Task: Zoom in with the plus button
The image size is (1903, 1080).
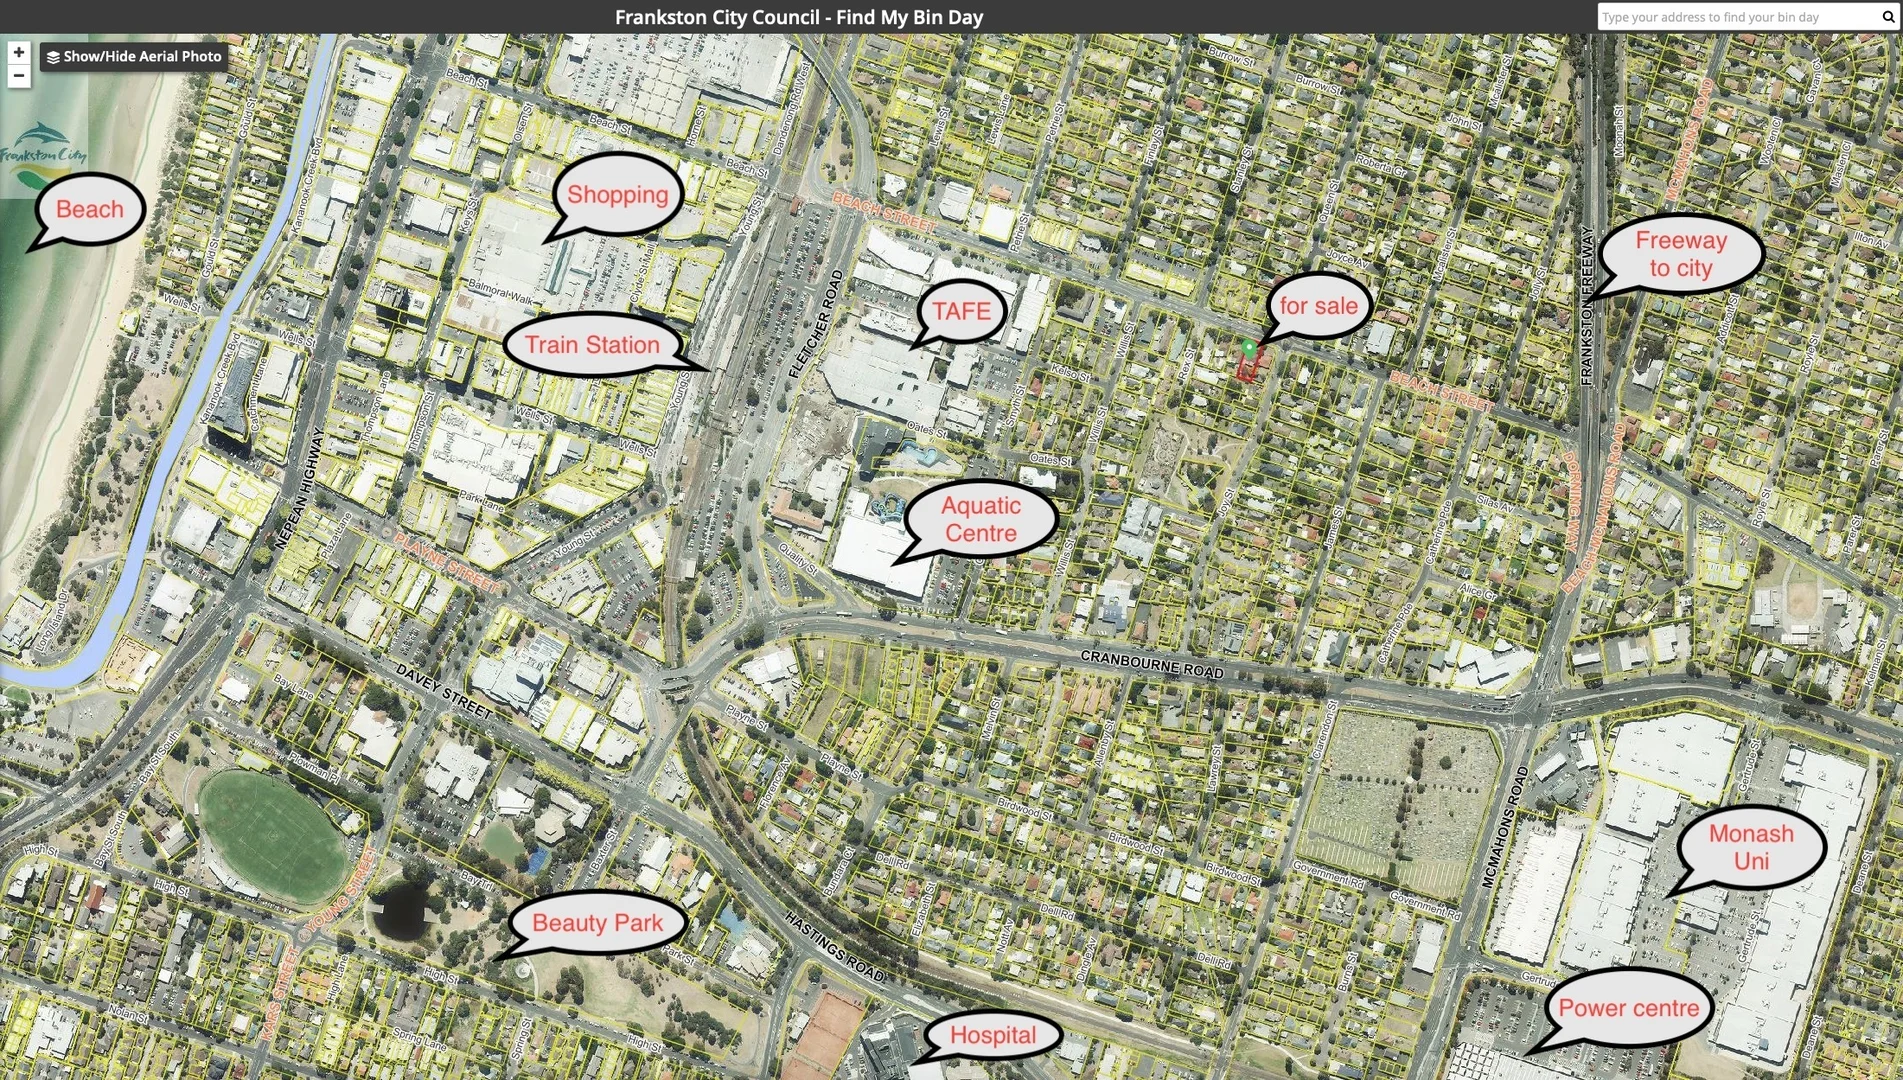Action: click(18, 53)
